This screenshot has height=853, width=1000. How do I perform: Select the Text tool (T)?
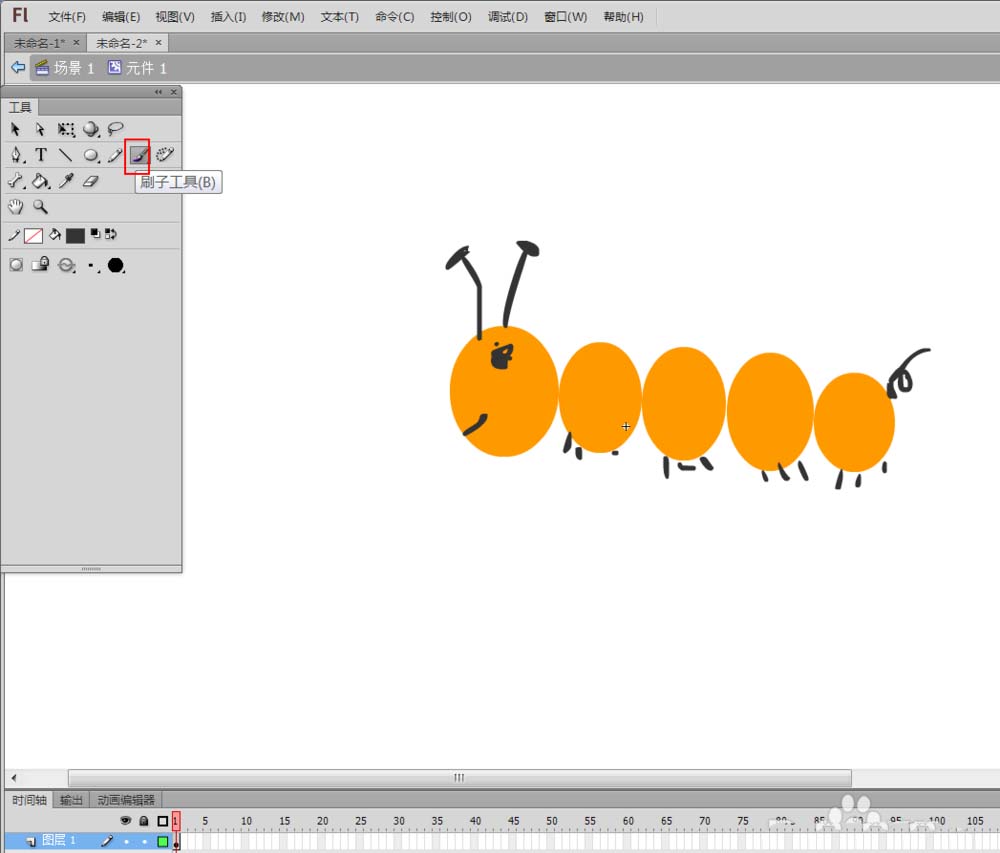[41, 155]
